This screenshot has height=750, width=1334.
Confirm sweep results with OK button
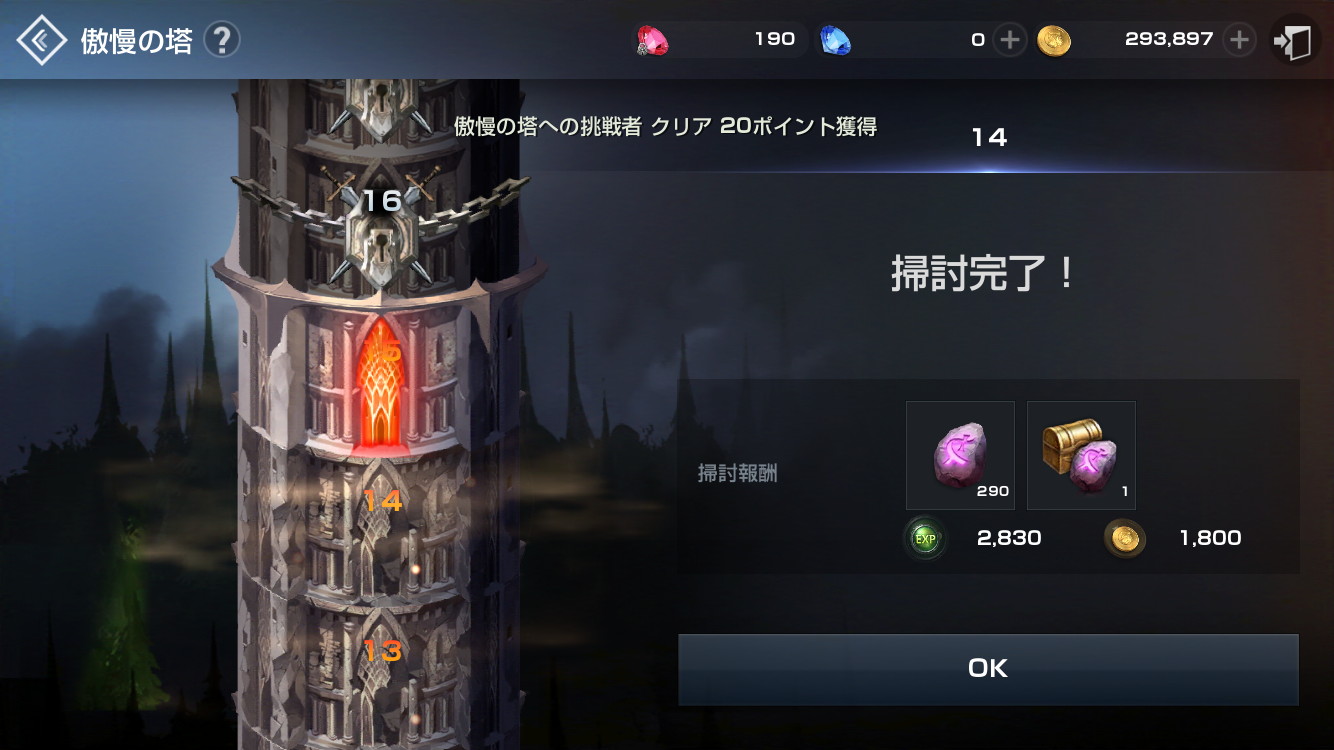988,669
